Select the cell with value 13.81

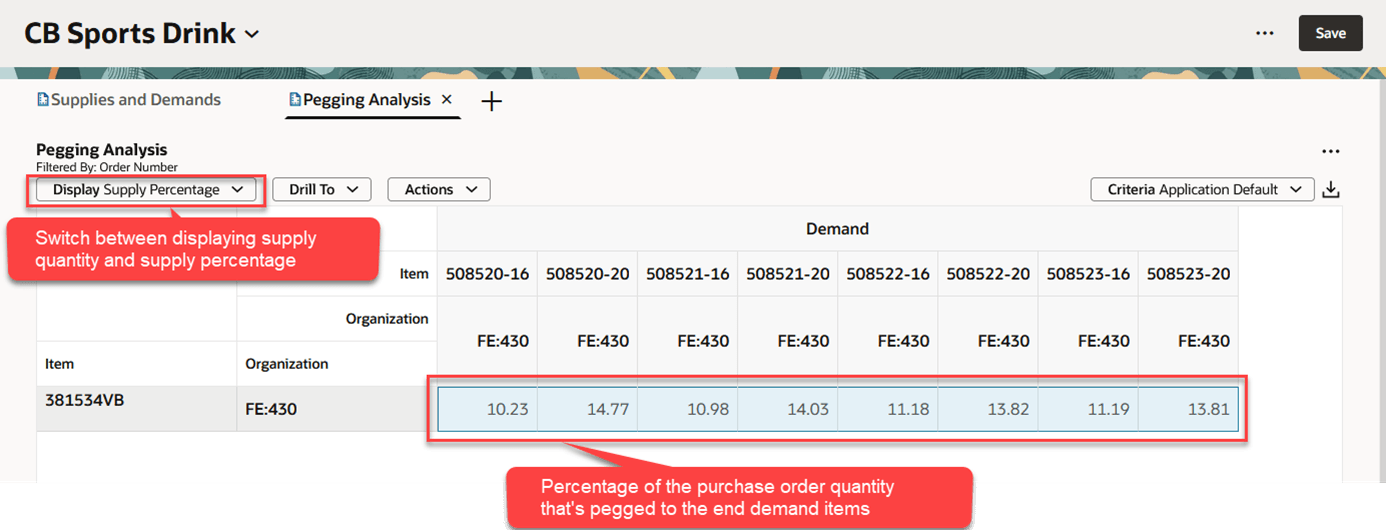(x=1188, y=409)
